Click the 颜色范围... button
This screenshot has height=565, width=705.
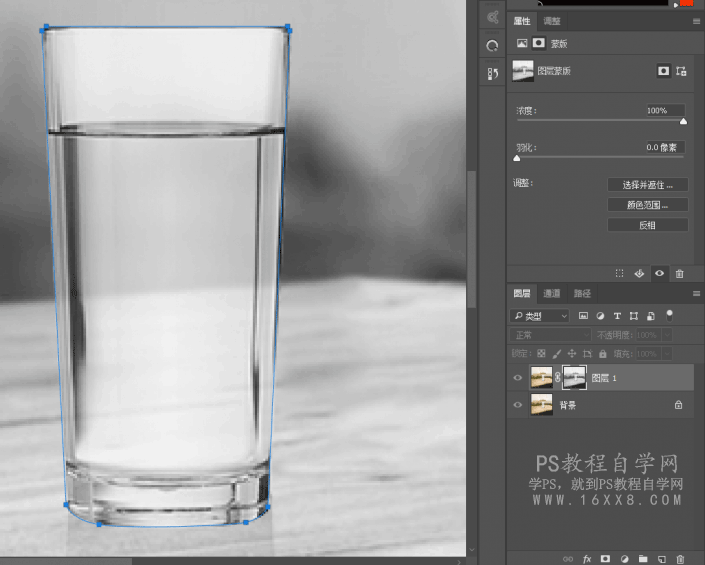coord(647,205)
